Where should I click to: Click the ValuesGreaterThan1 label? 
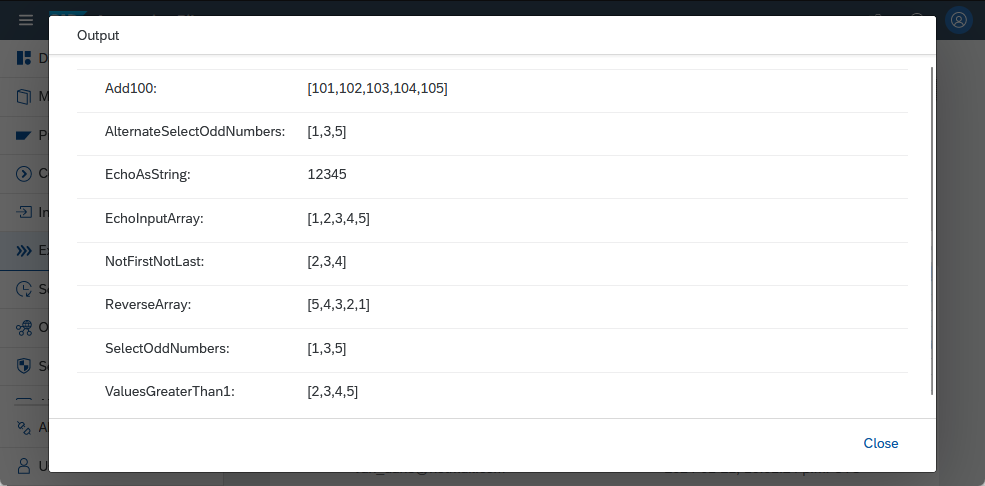[170, 392]
